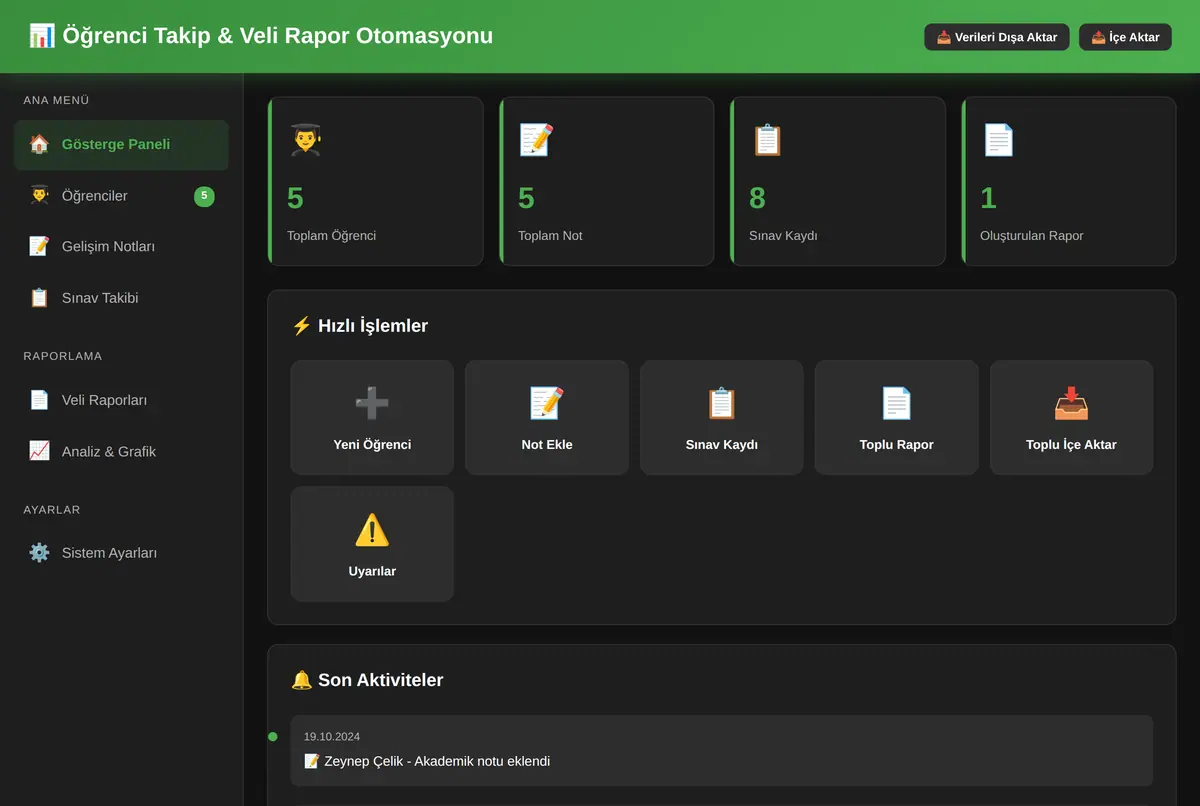Click the Not Ekle quick action label
This screenshot has height=806, width=1200.
(547, 444)
